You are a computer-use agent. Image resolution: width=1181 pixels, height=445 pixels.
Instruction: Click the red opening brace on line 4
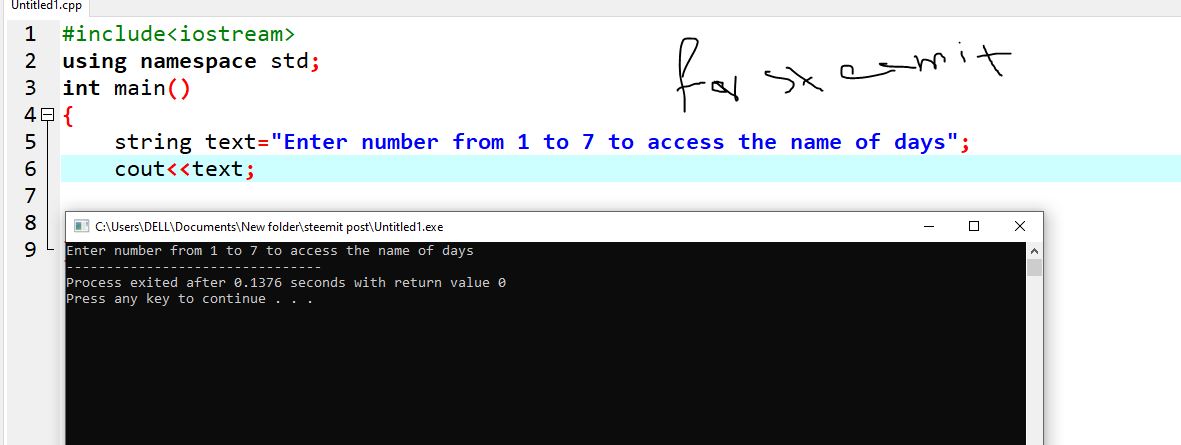(x=68, y=115)
